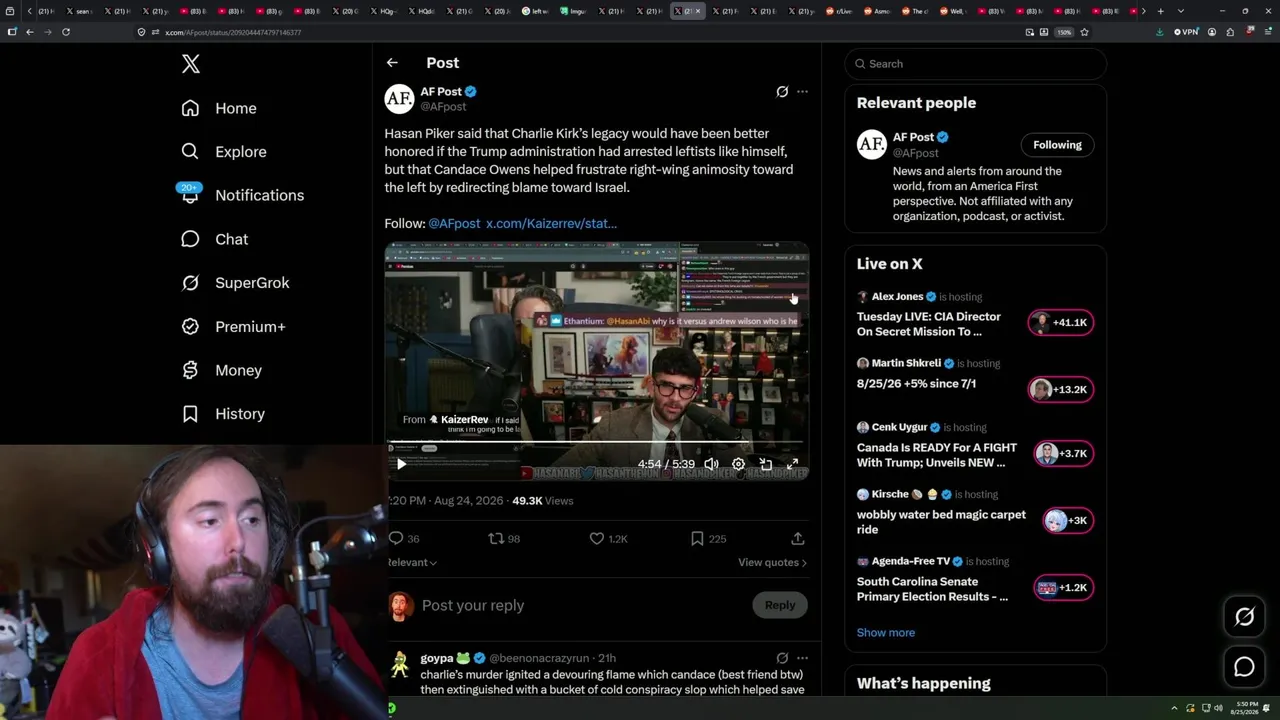Open SuperGrok from sidebar

pyautogui.click(x=236, y=283)
